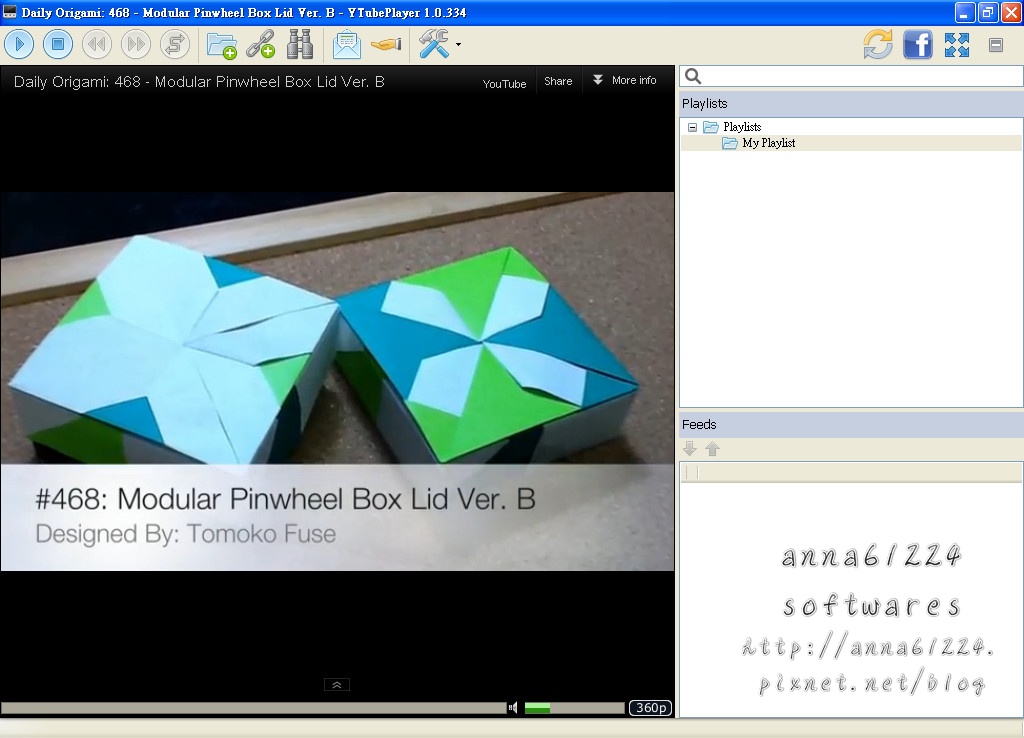Open search with binoculars icon

tap(300, 44)
